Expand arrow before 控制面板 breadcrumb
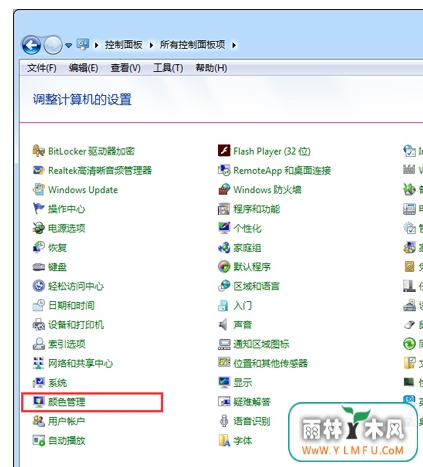This screenshot has height=467, width=423. coord(97,45)
